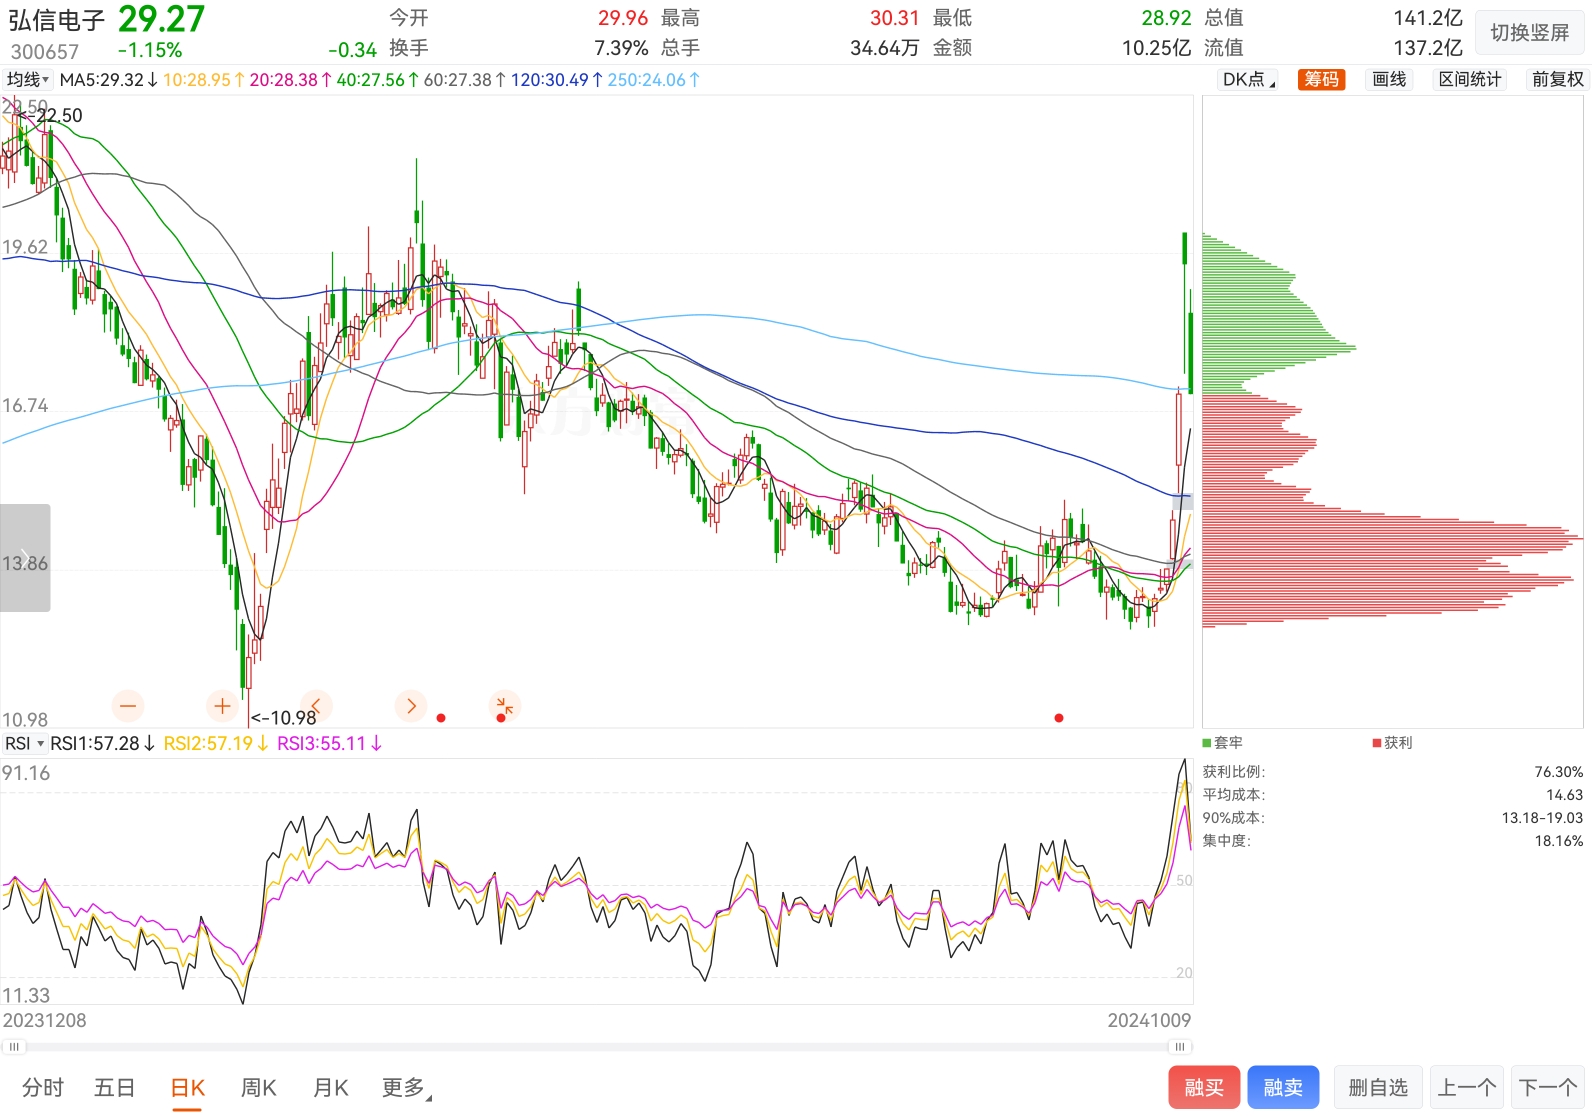The width and height of the screenshot is (1592, 1116).
Task: Click the scroll-right chevron circle icon
Action: (x=411, y=706)
